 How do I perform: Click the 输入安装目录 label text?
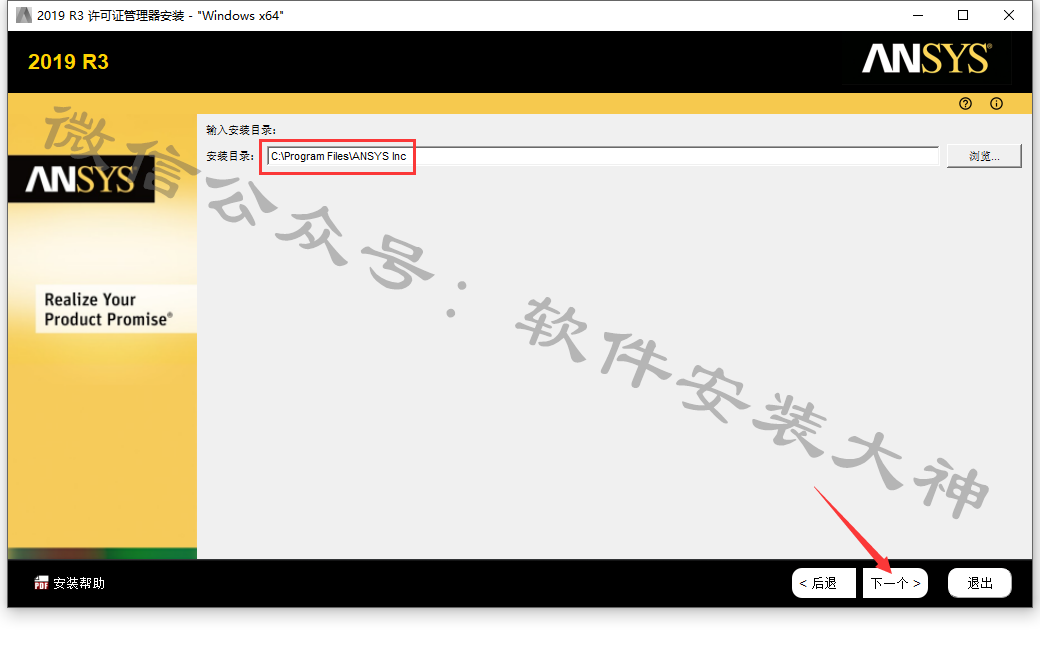[x=241, y=130]
